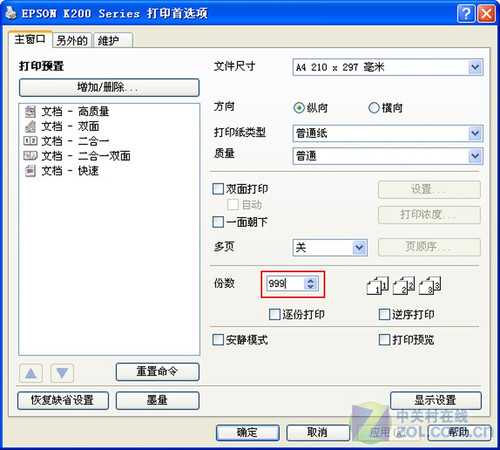The image size is (500, 450).
Task: Click the 显示设置 button
Action: [x=436, y=400]
